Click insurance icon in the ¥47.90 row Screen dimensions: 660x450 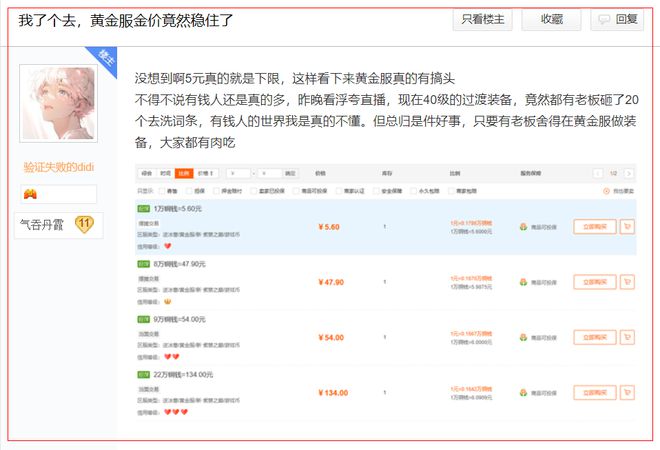pyautogui.click(x=523, y=282)
